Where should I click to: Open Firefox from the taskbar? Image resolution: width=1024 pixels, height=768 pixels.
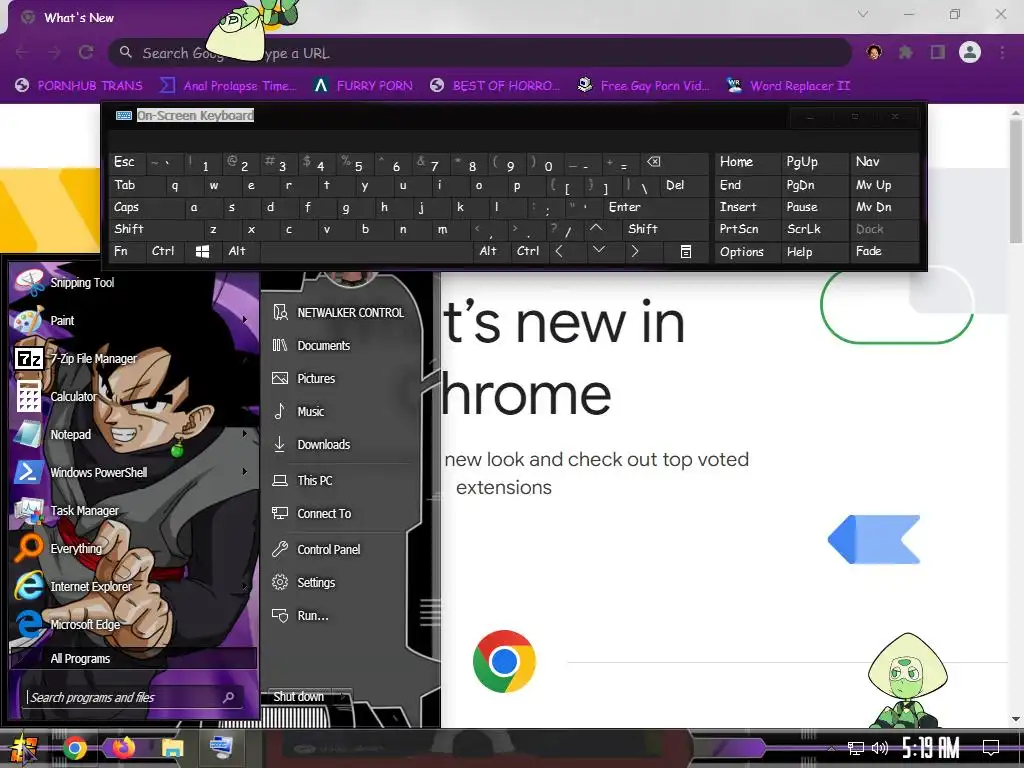click(123, 748)
